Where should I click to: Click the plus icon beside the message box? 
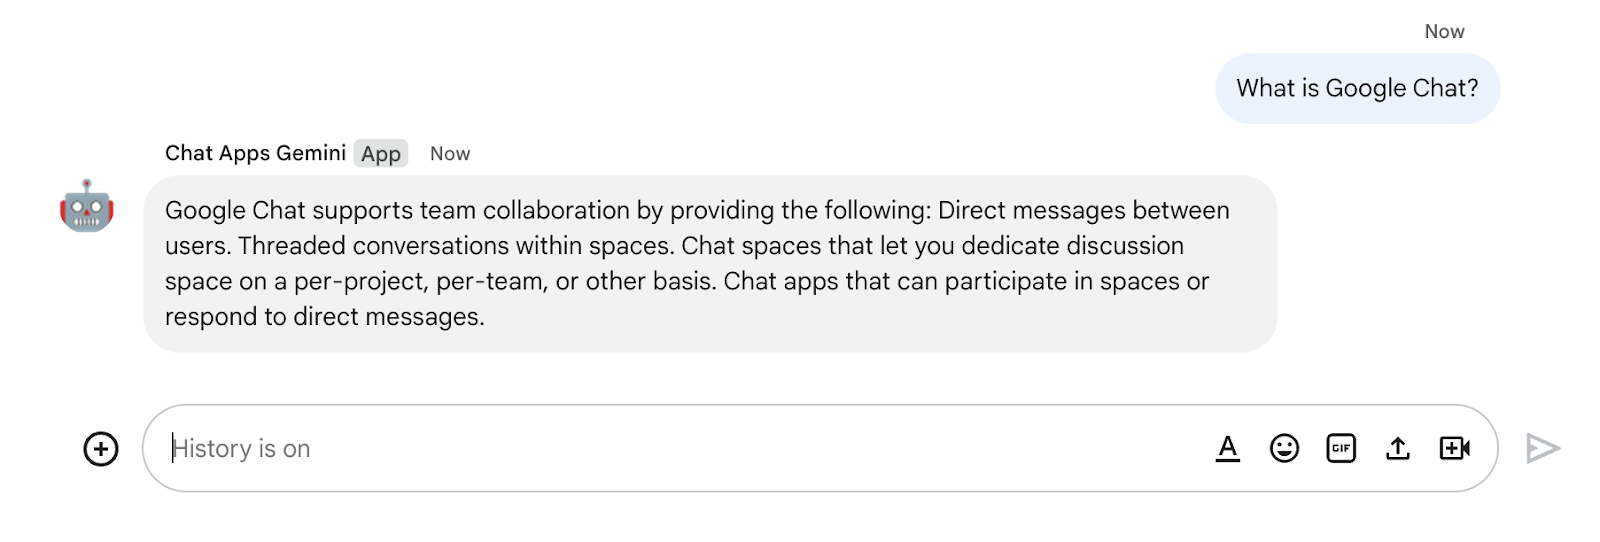[x=100, y=449]
